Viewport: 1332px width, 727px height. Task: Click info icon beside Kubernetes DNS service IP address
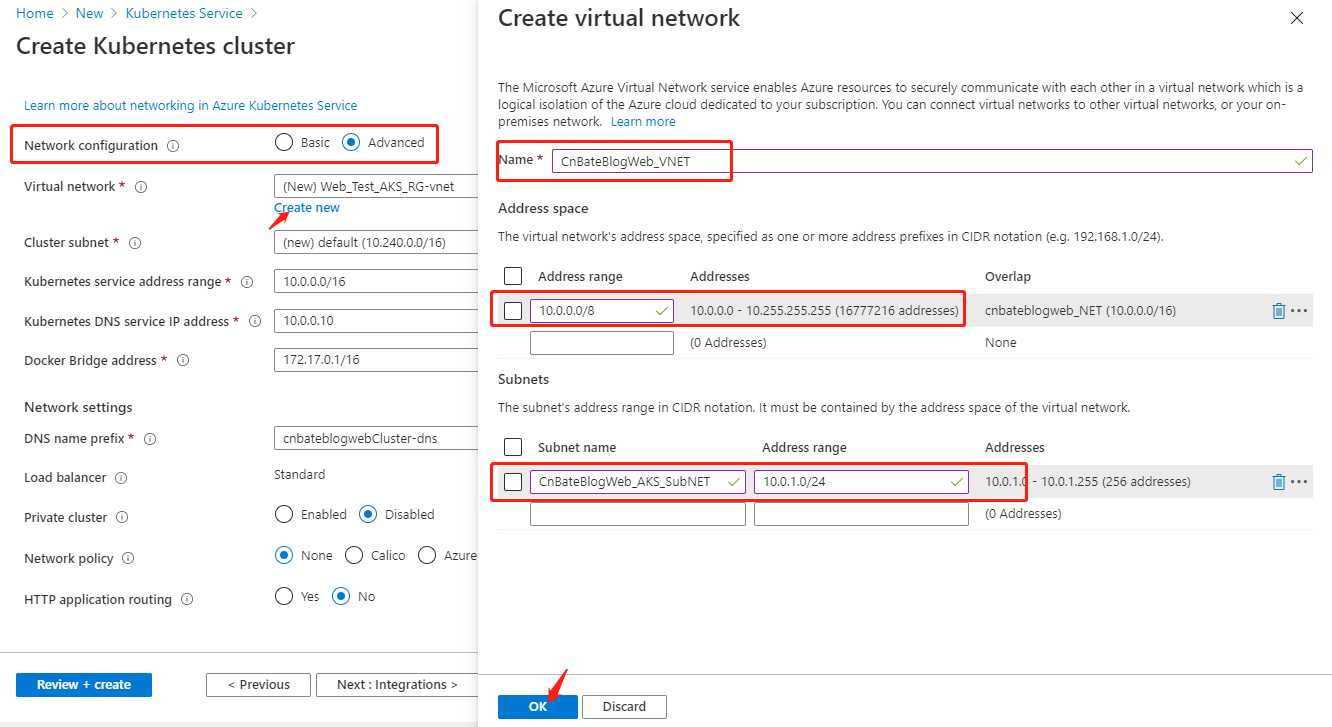point(255,321)
